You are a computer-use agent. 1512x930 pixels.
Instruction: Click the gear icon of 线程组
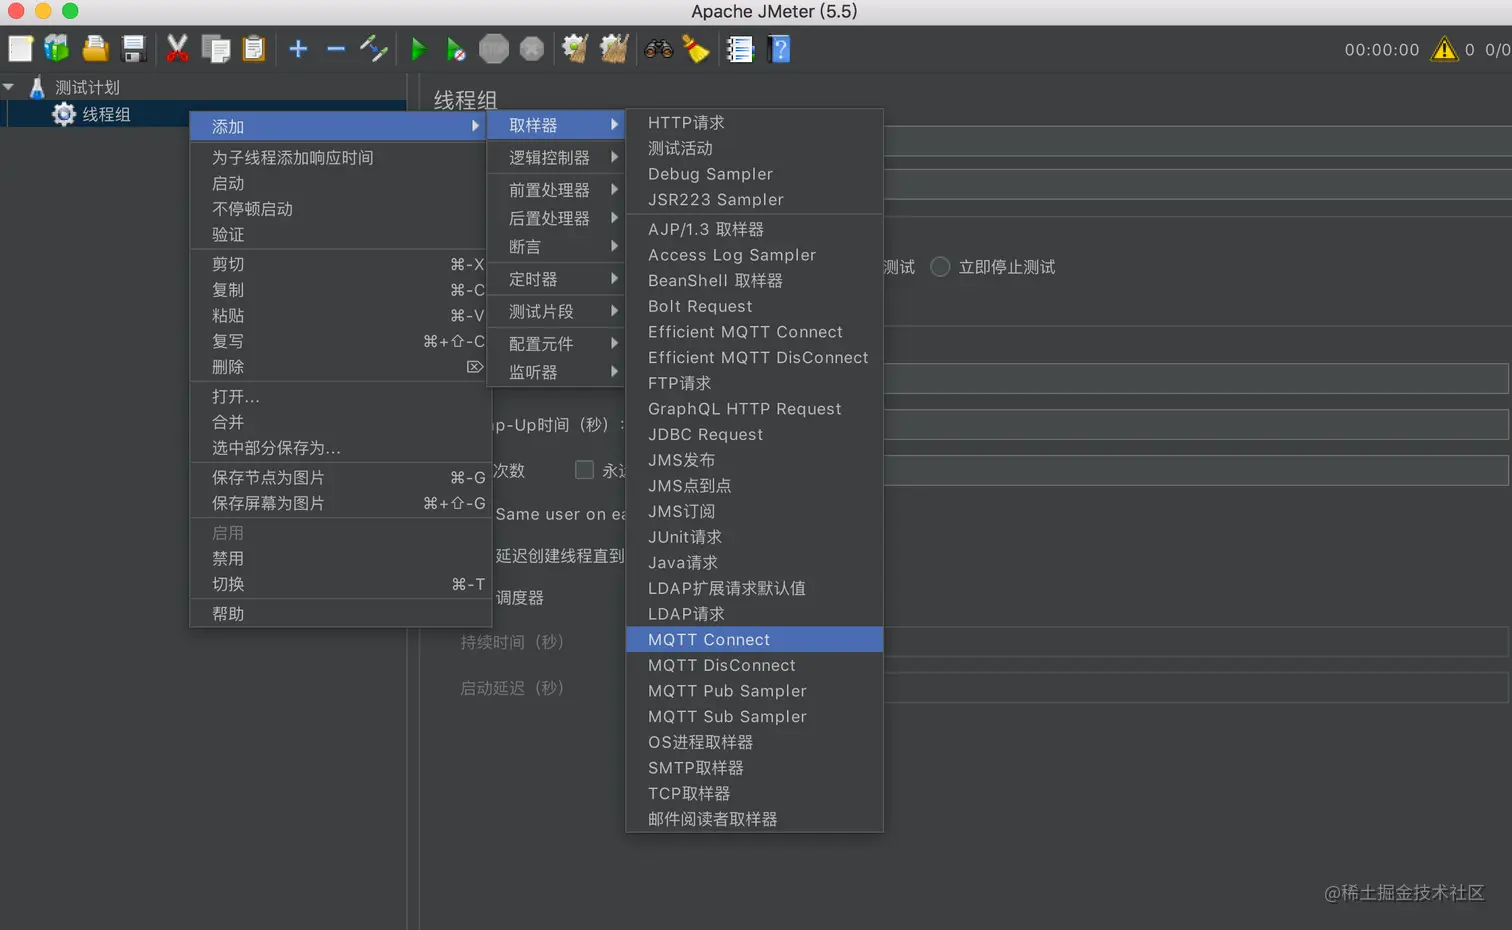coord(64,114)
